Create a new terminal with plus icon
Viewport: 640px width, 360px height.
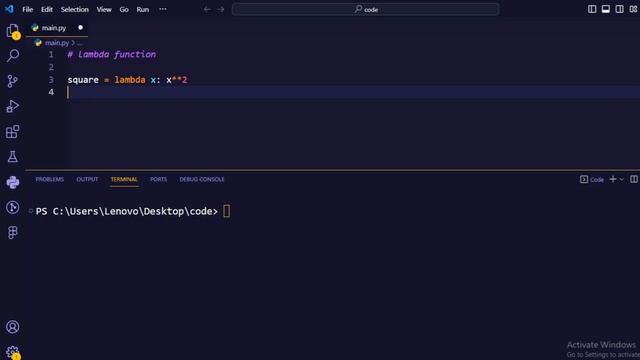(x=613, y=179)
